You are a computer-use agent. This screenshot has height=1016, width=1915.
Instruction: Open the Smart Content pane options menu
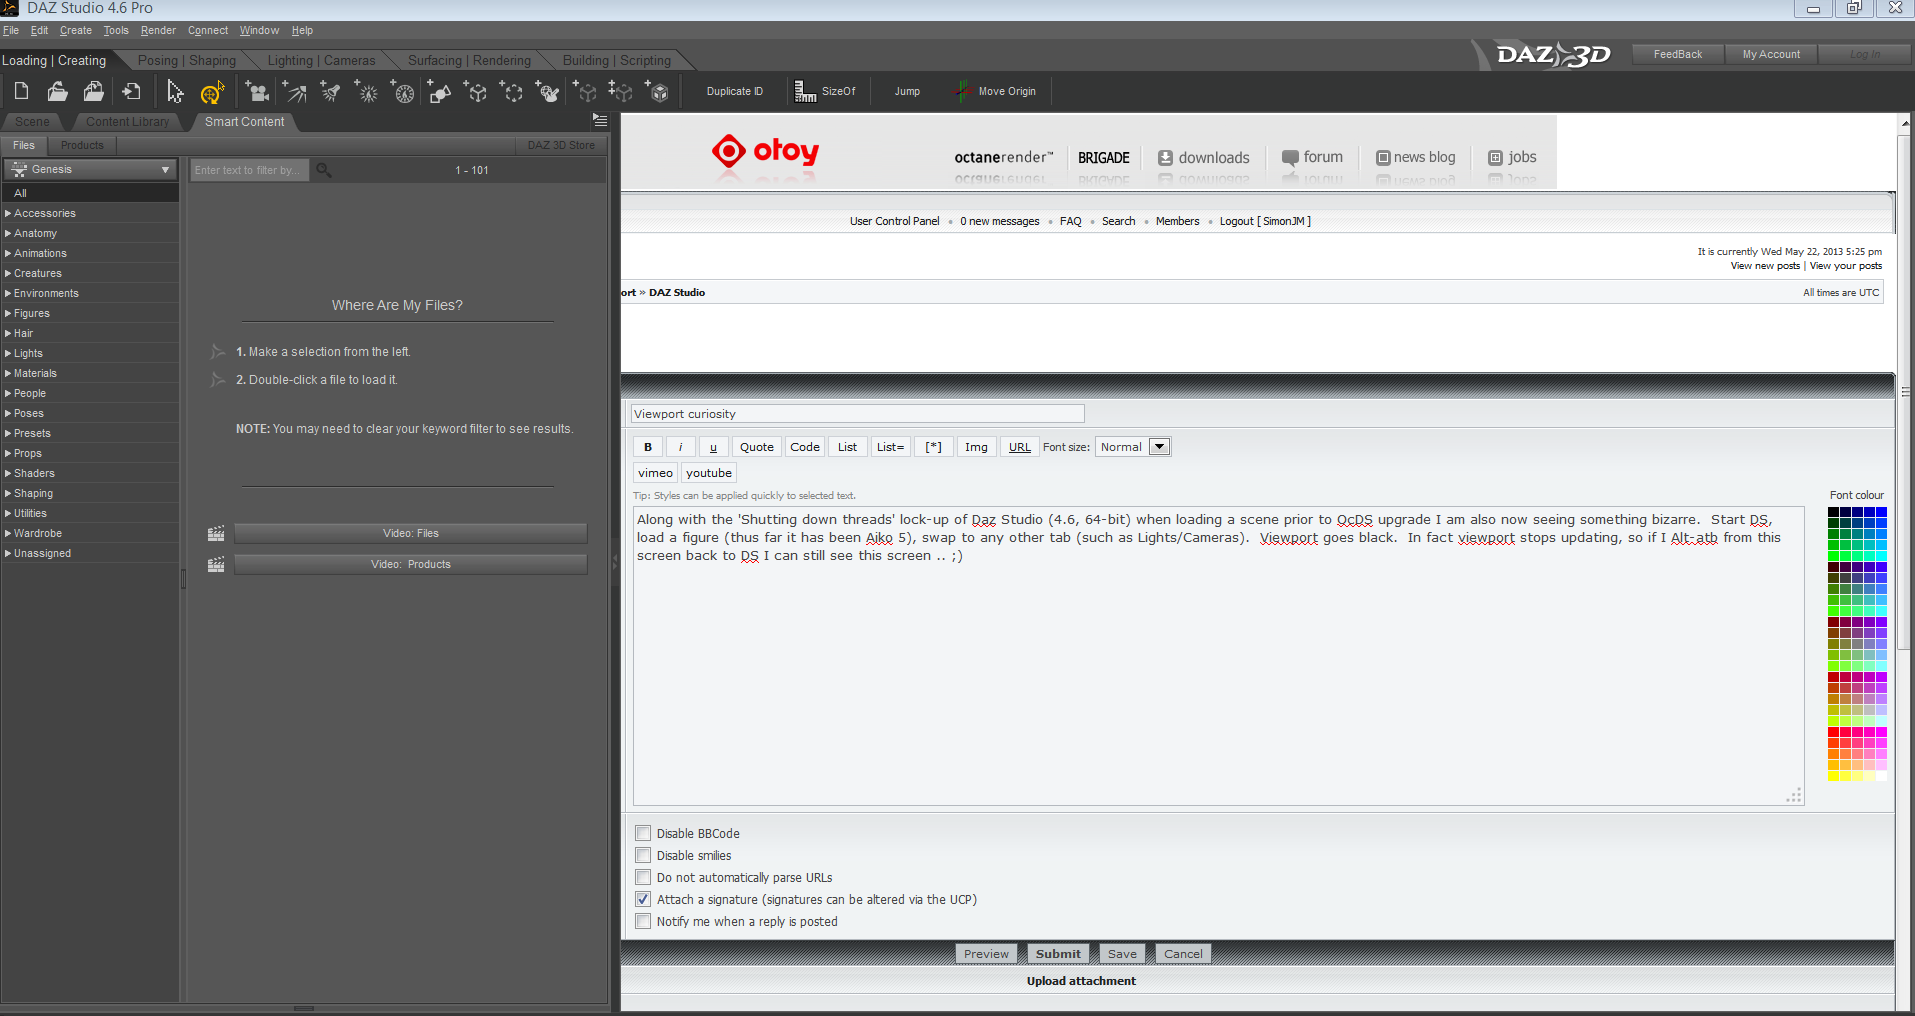click(x=600, y=120)
